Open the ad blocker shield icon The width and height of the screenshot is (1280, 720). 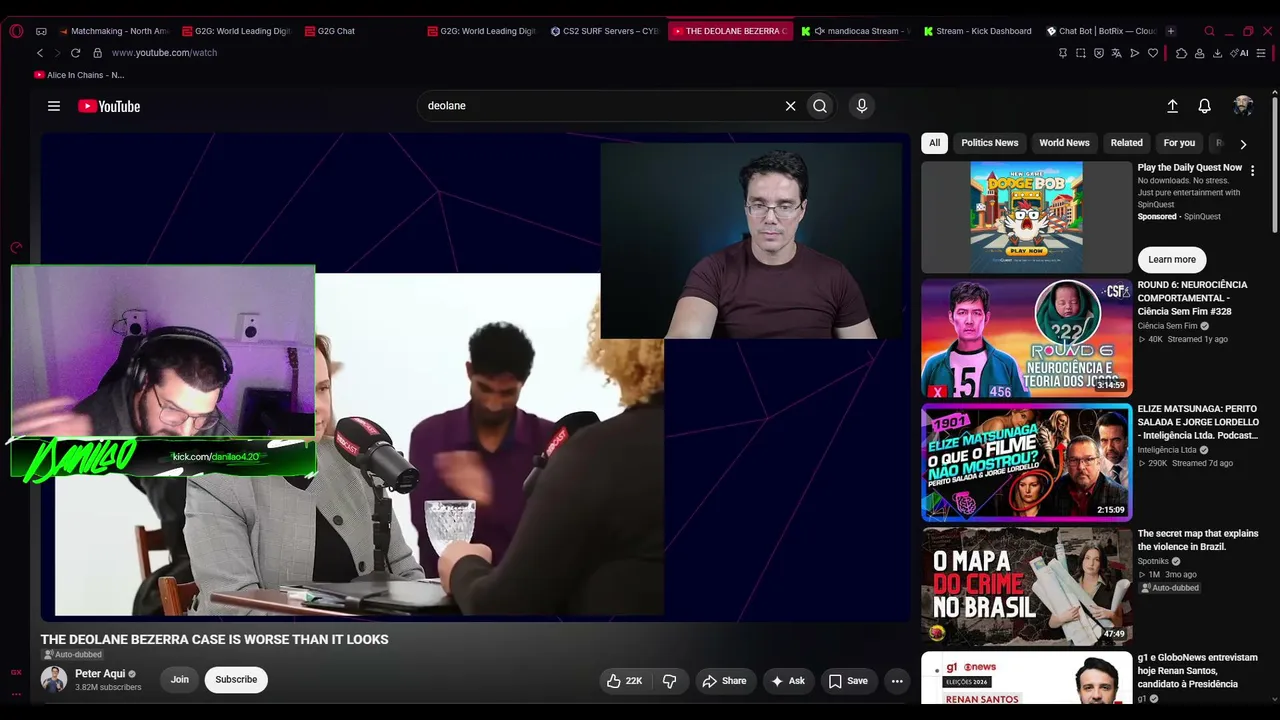pyautogui.click(x=1099, y=53)
